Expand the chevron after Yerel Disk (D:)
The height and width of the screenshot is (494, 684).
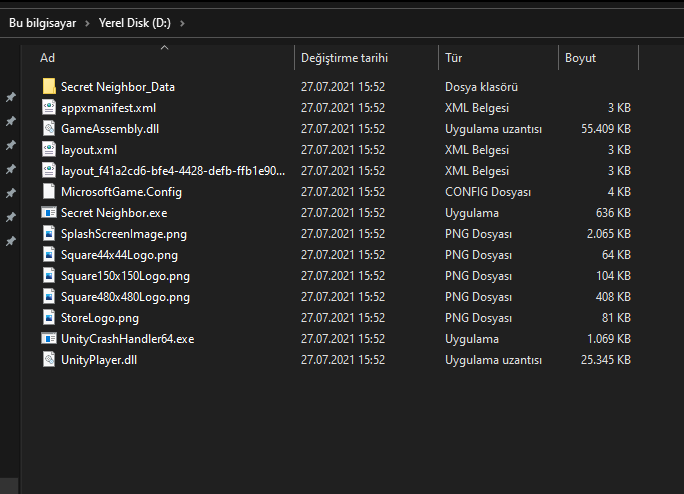point(181,22)
